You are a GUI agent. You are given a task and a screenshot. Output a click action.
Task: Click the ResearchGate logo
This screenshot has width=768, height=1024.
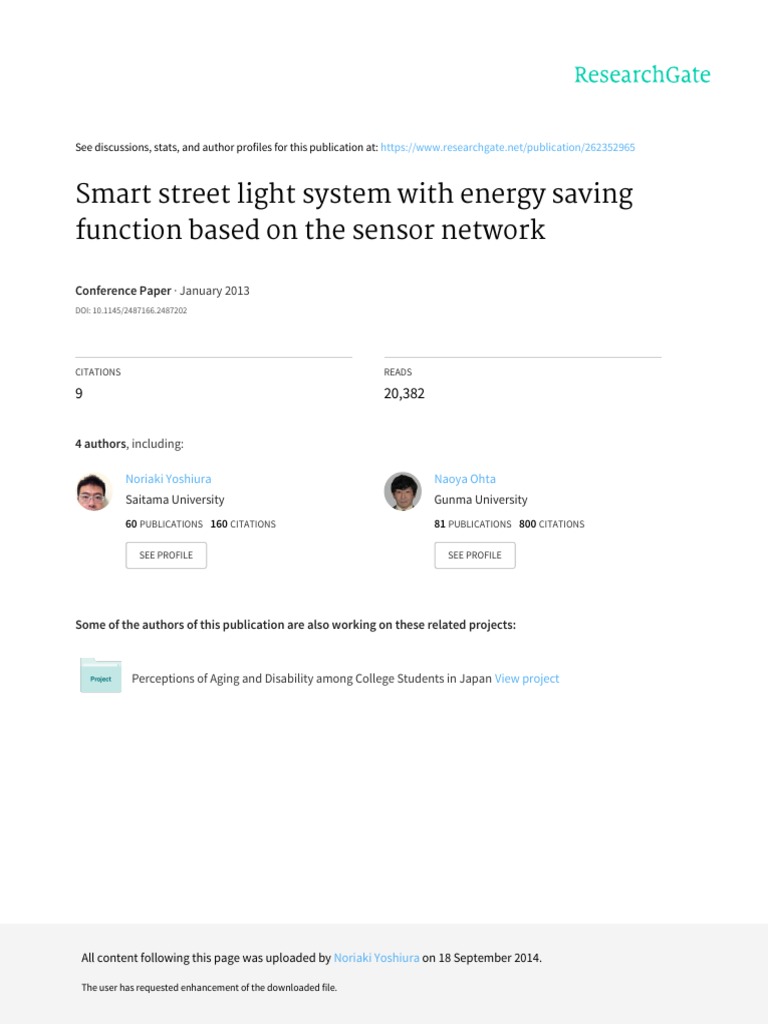642,75
